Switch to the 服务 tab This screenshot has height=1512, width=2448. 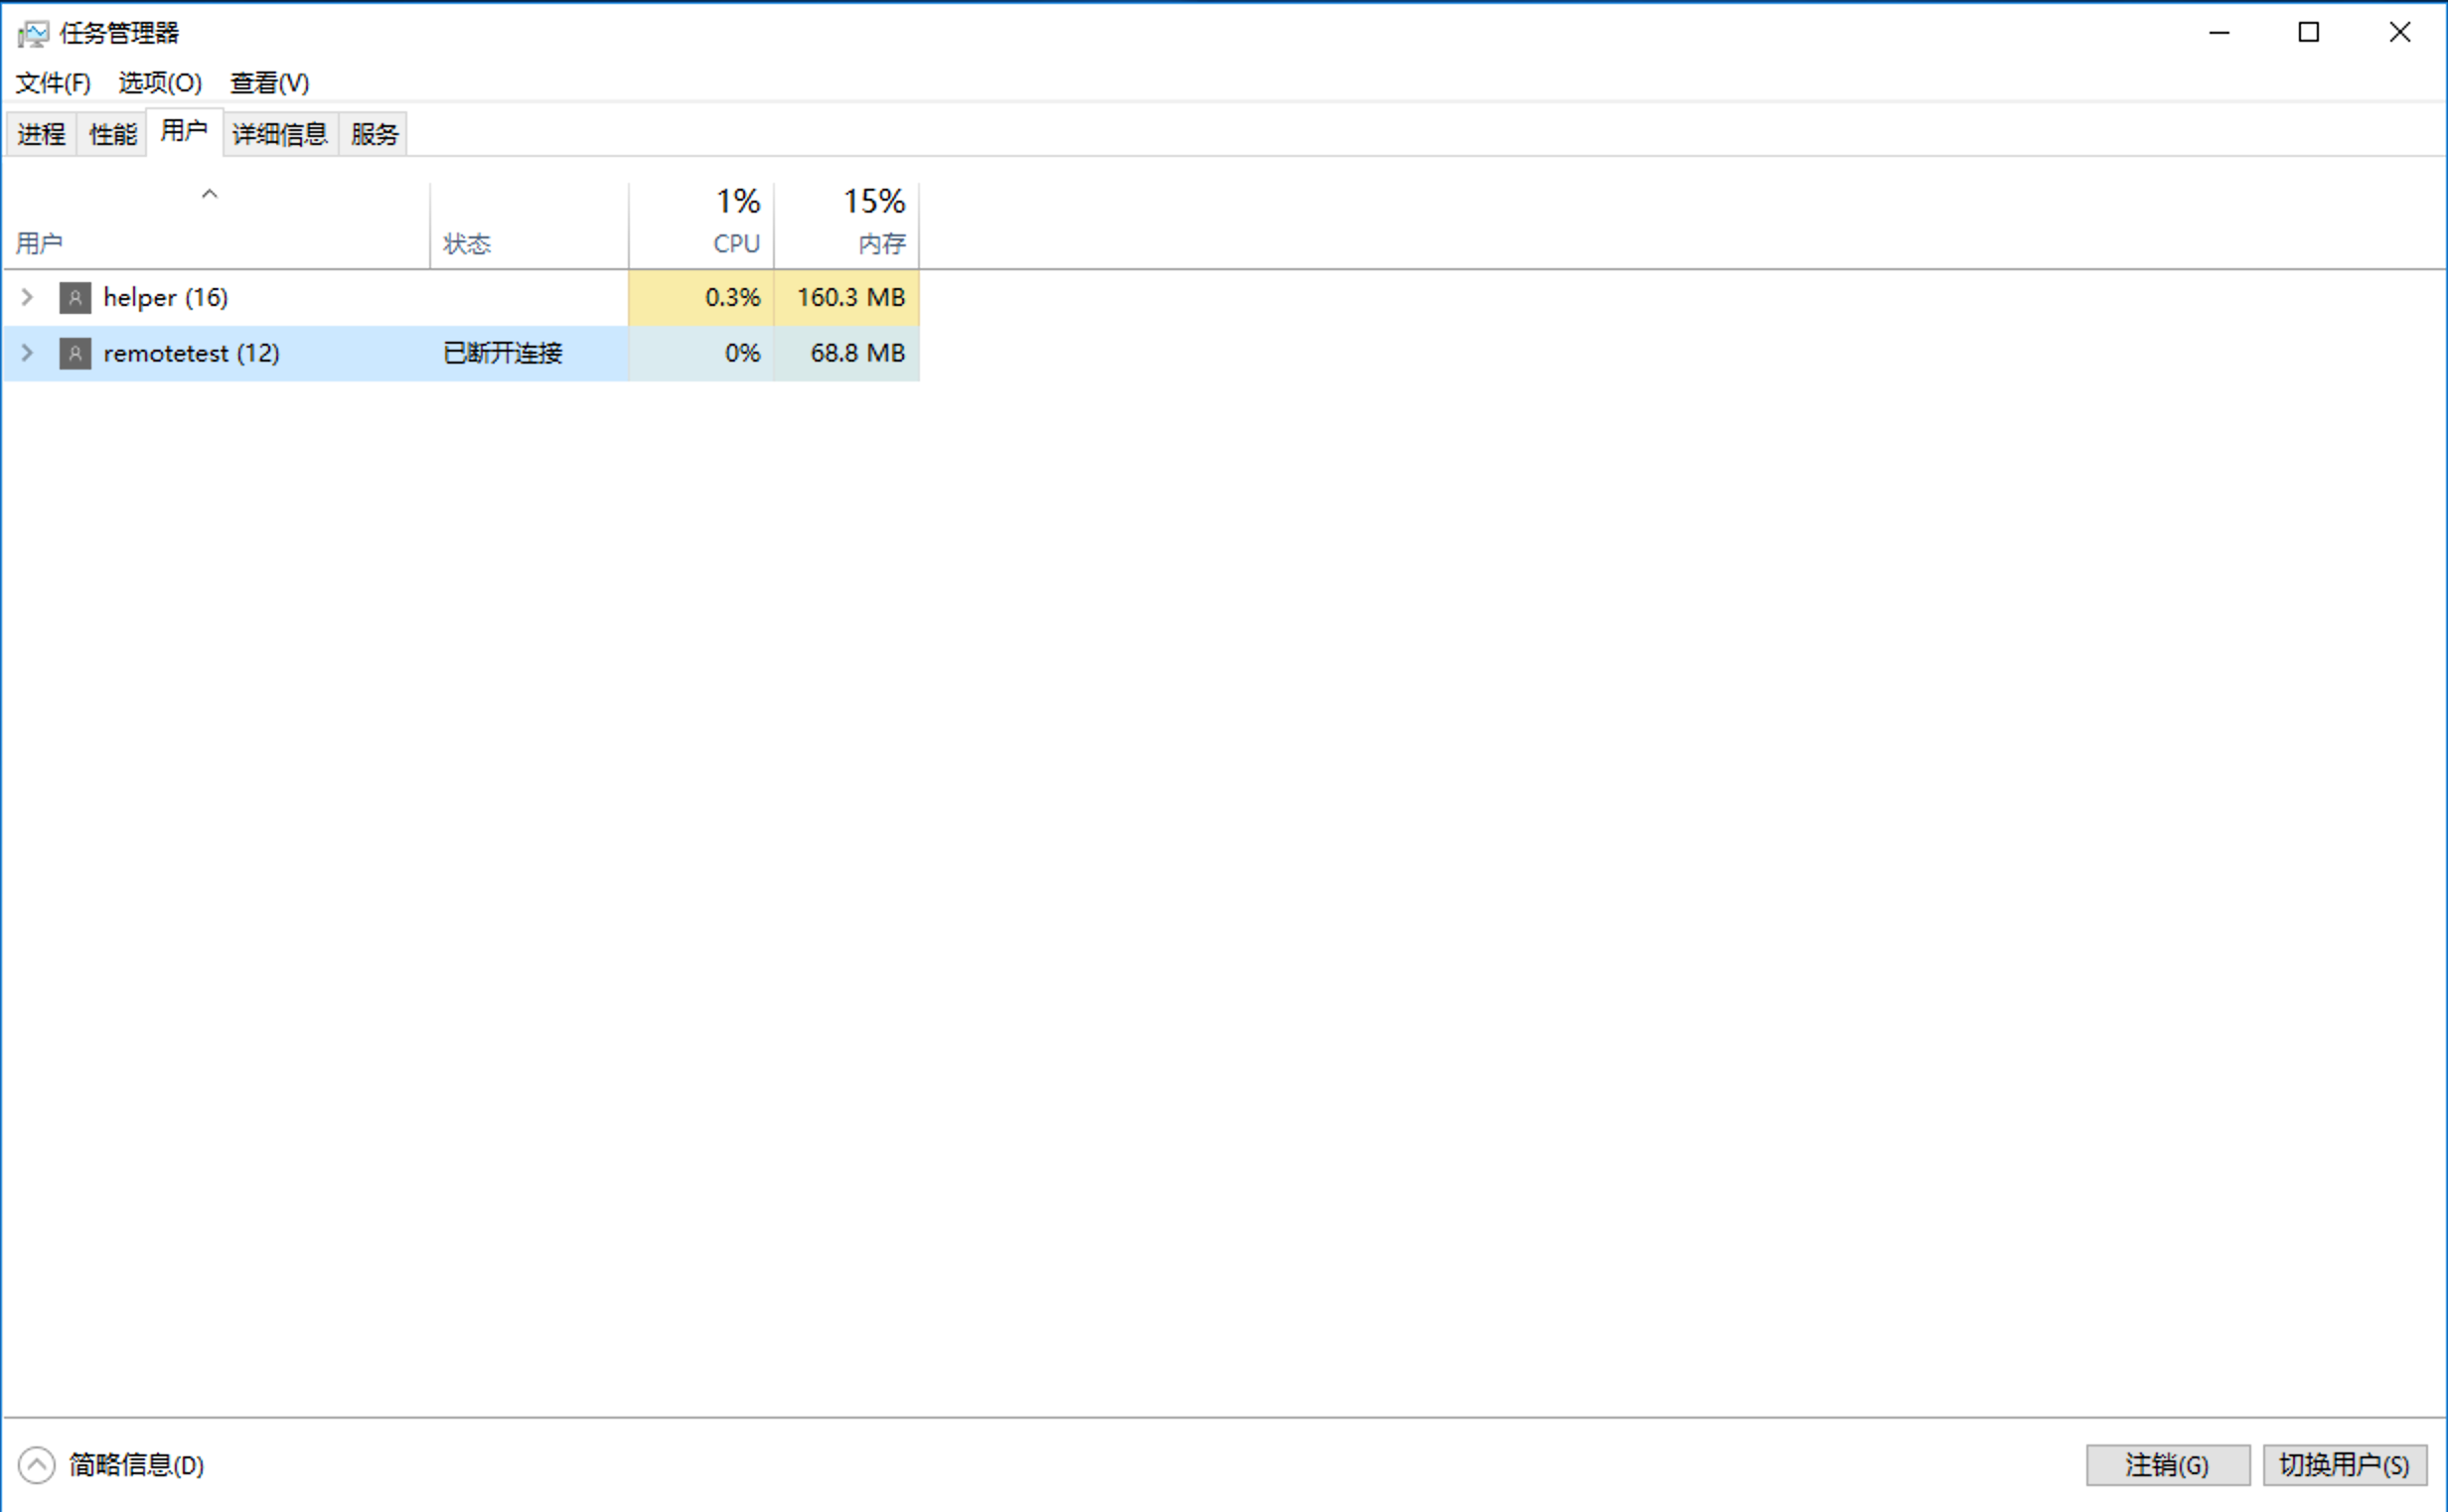[374, 134]
